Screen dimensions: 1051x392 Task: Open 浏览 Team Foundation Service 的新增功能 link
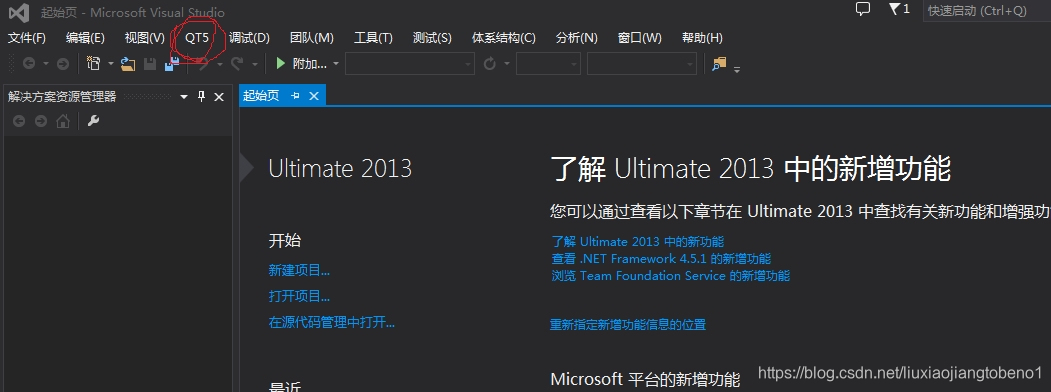click(670, 275)
